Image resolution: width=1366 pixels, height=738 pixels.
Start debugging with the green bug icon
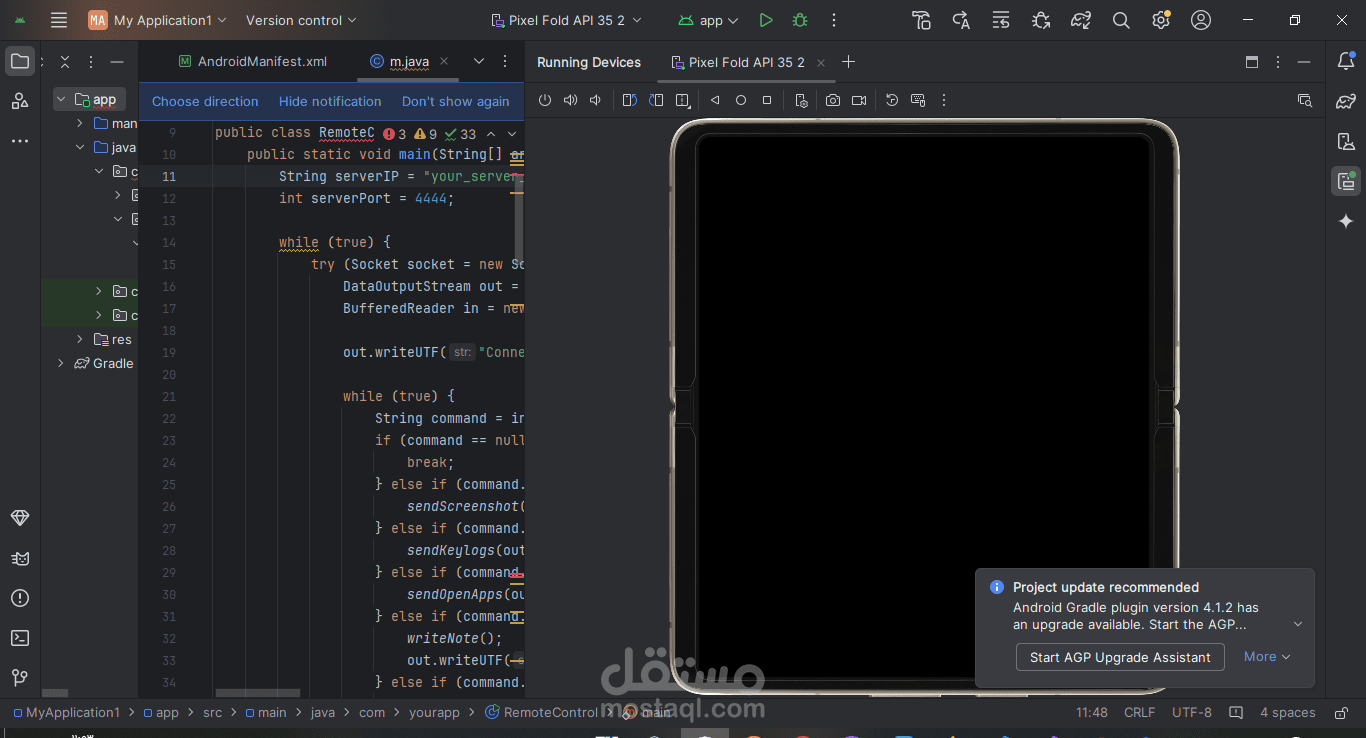tap(800, 20)
